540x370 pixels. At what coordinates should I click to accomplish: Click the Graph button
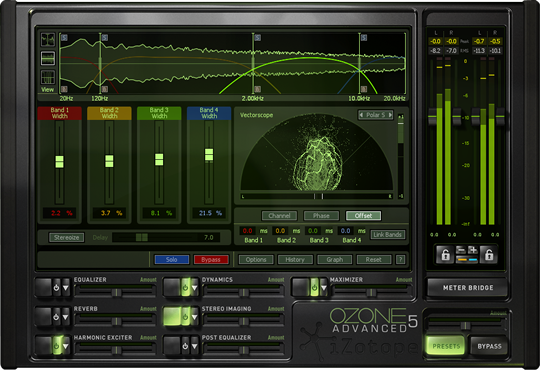334,259
